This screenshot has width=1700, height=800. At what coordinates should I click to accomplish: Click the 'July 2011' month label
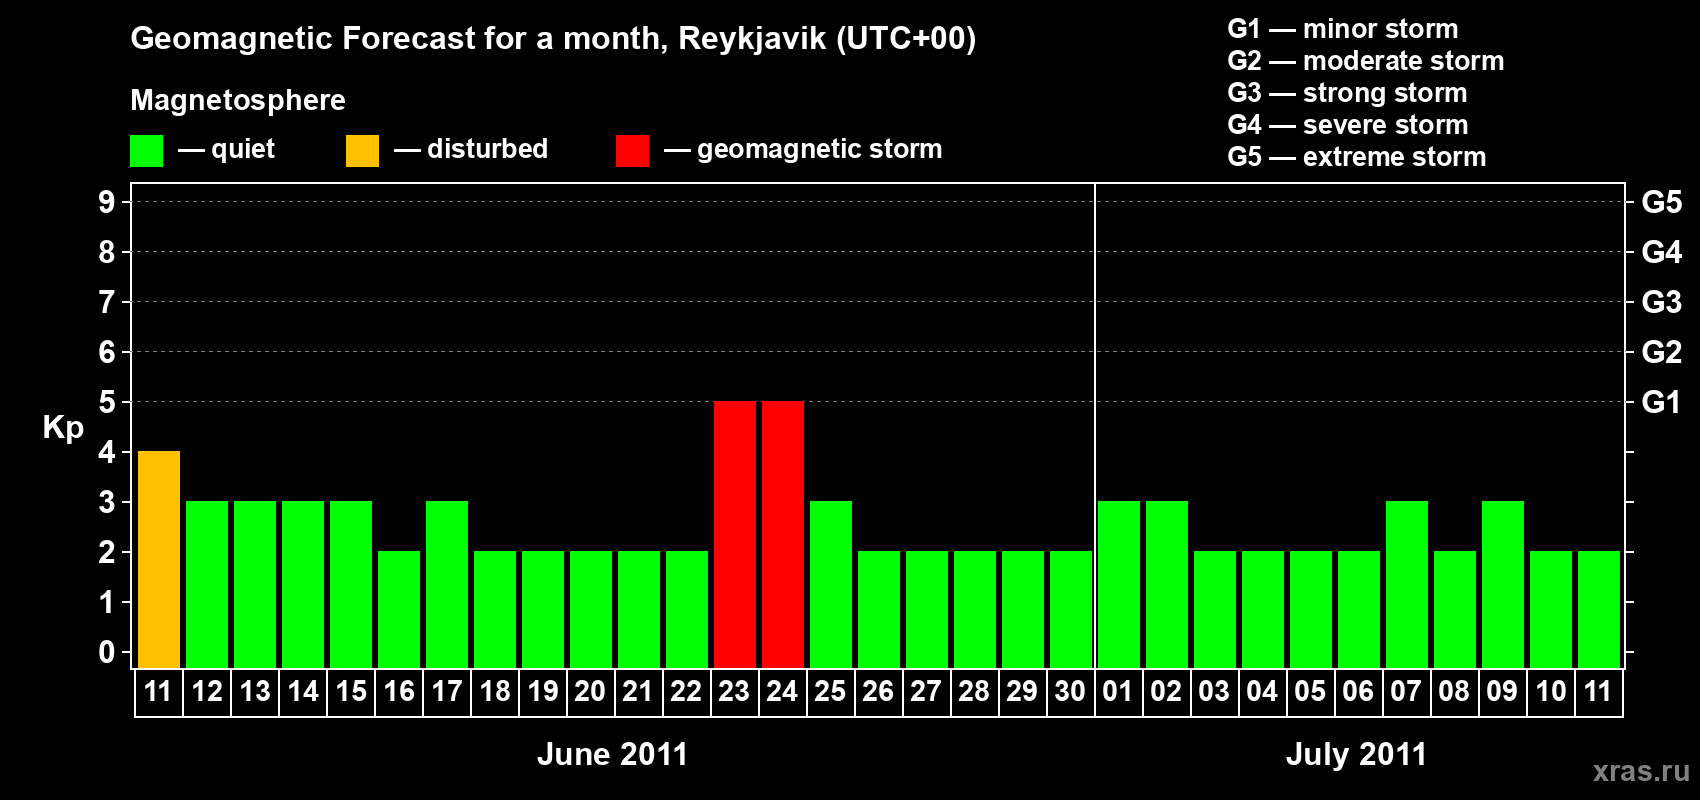[1357, 754]
